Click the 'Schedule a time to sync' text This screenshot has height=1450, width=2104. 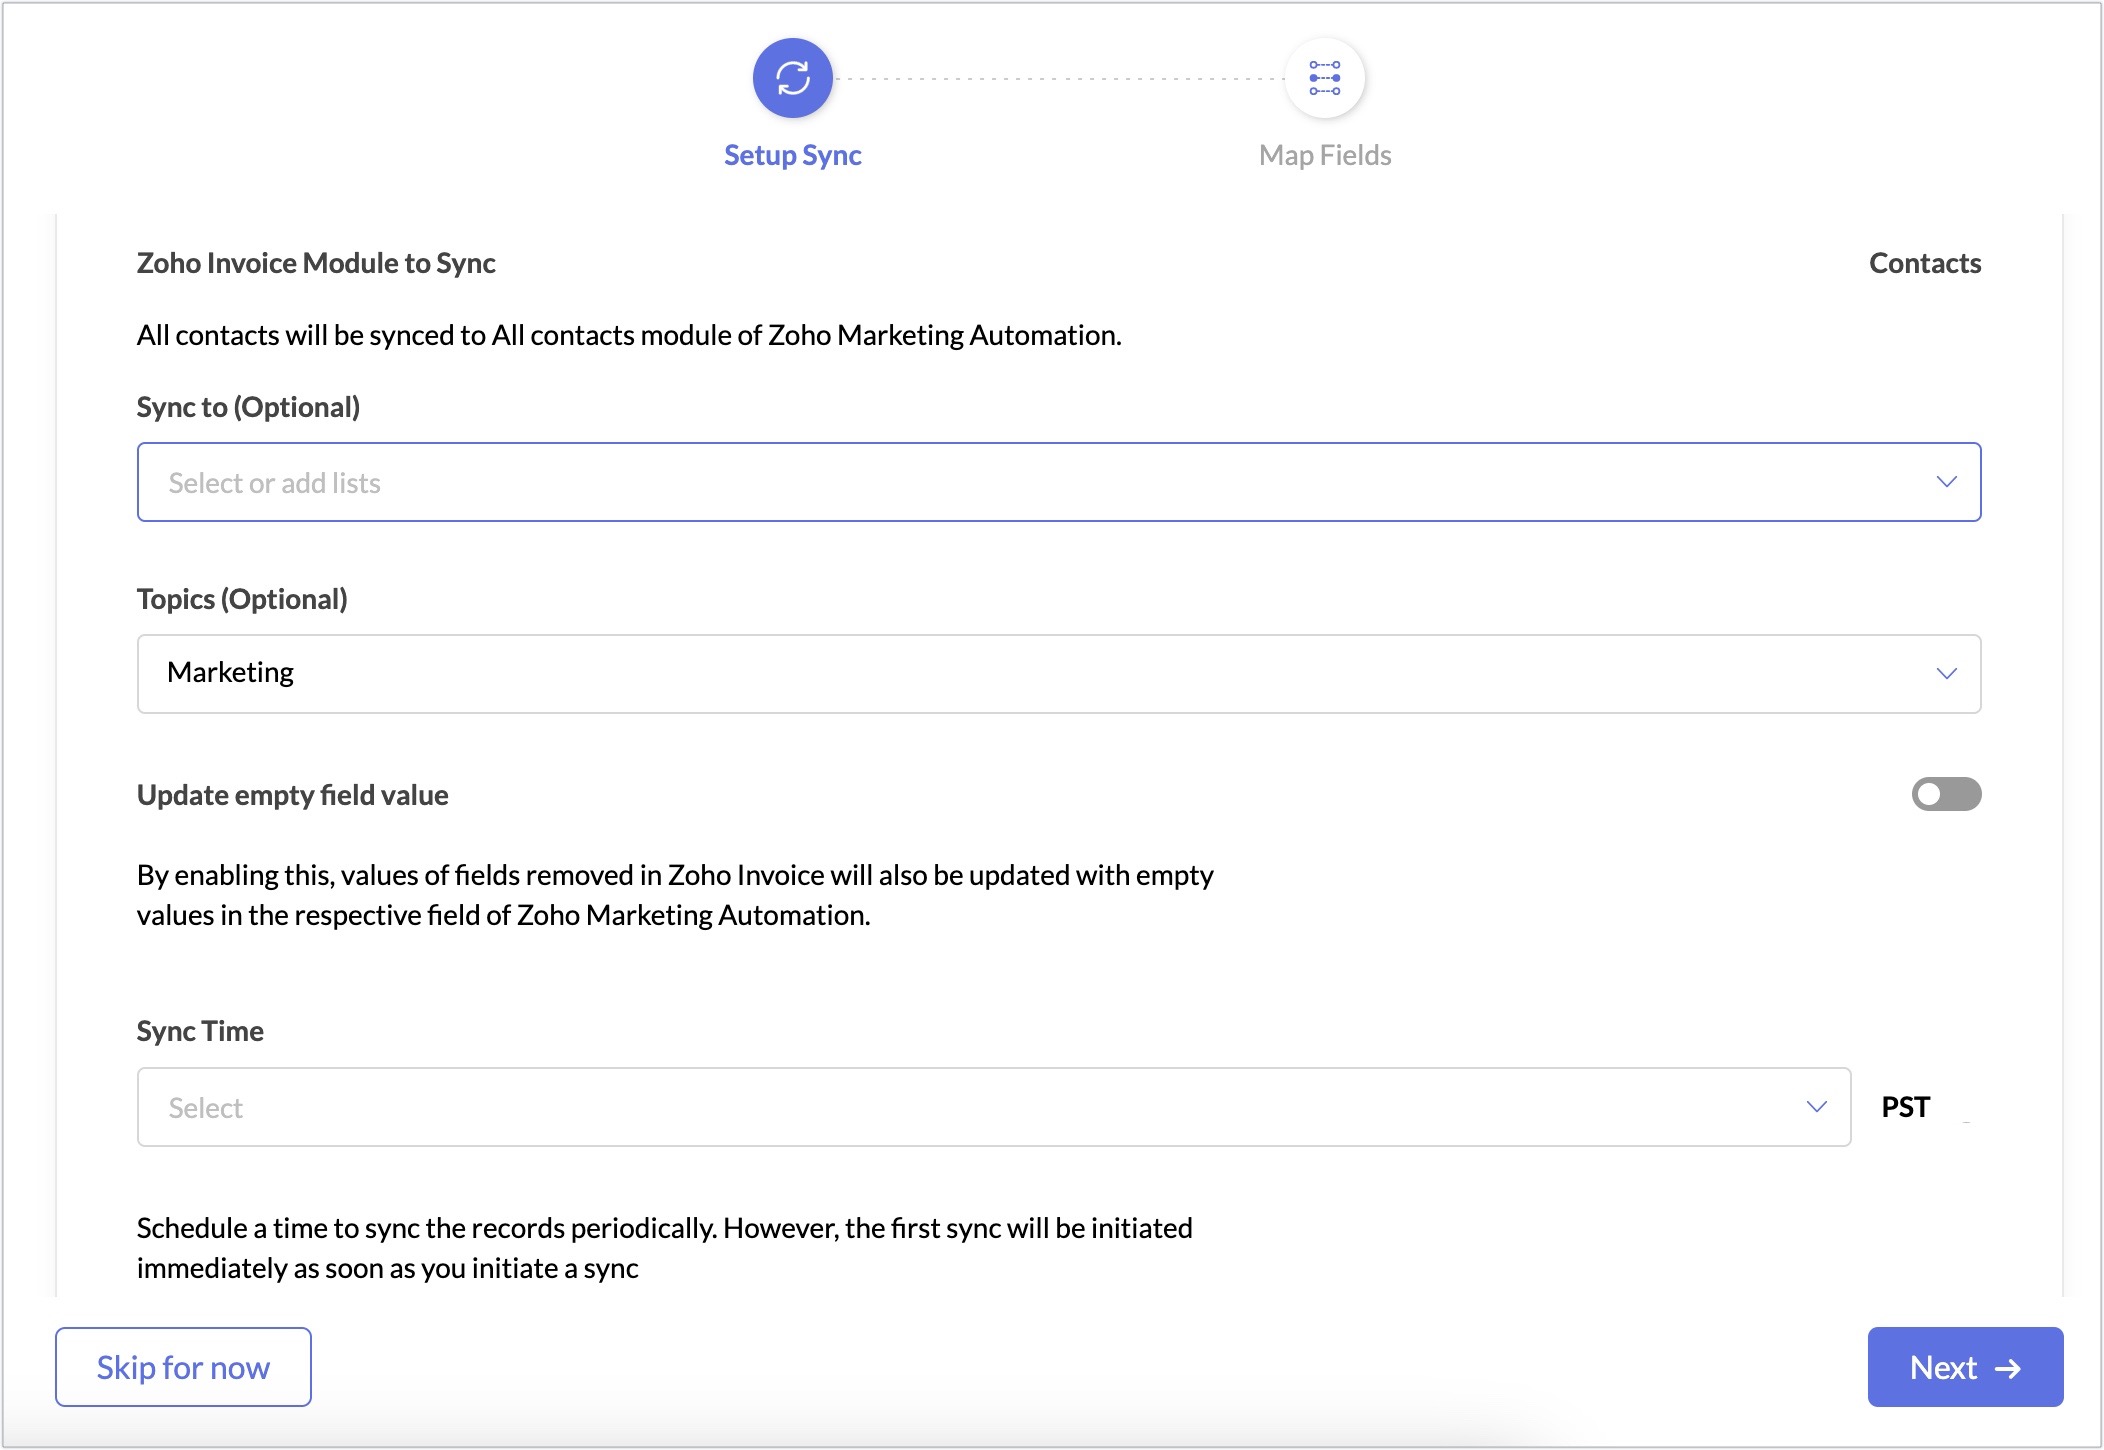click(665, 1248)
